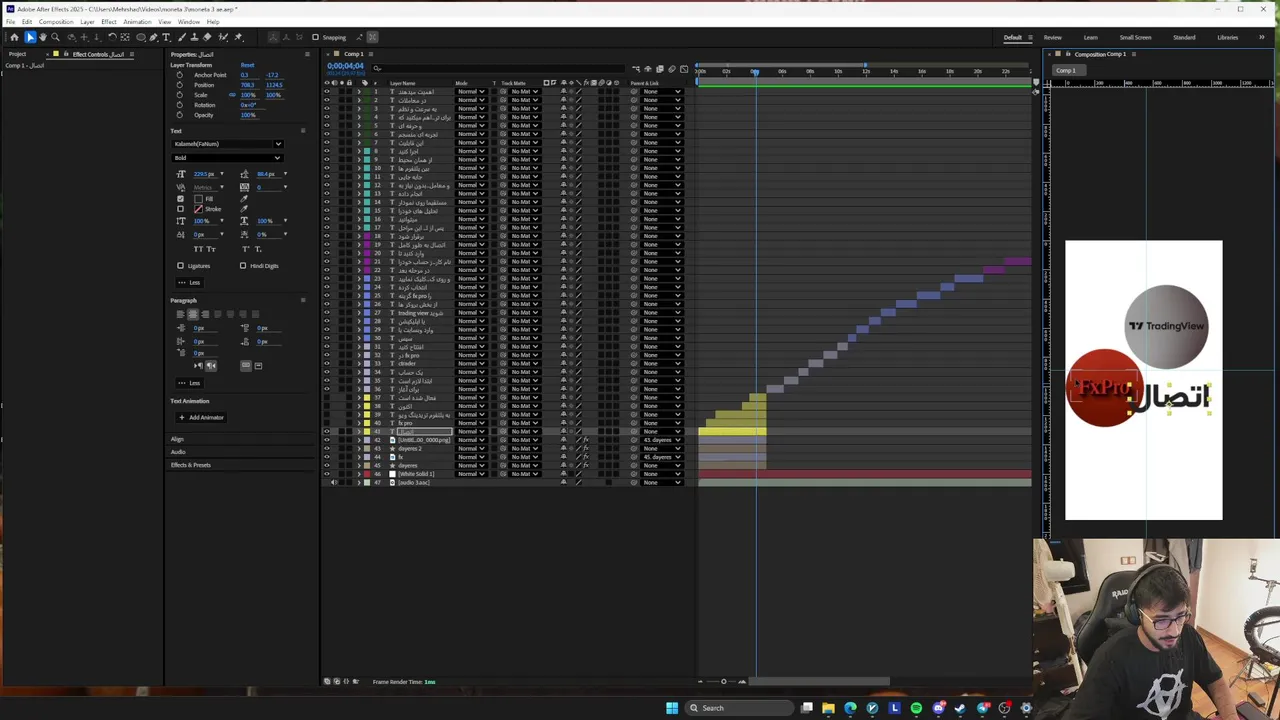Open parent dropdown showing 43. dayeres

click(x=662, y=440)
